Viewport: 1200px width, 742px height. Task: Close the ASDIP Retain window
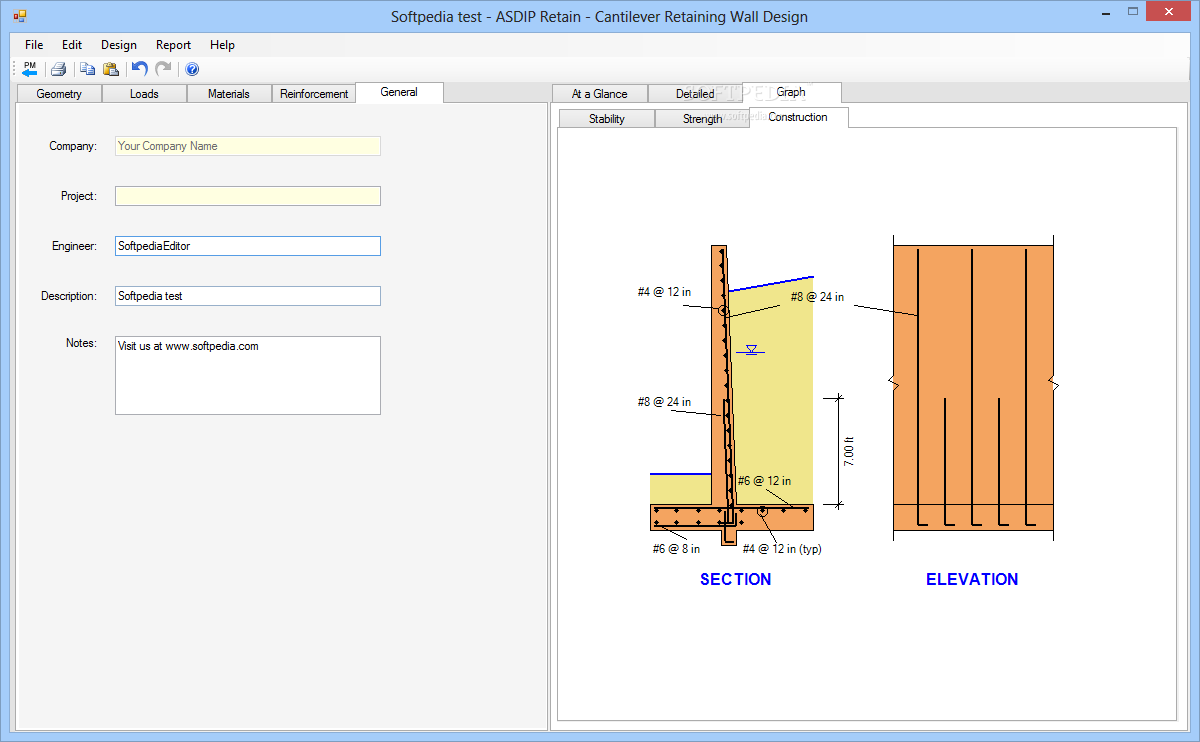(1169, 12)
